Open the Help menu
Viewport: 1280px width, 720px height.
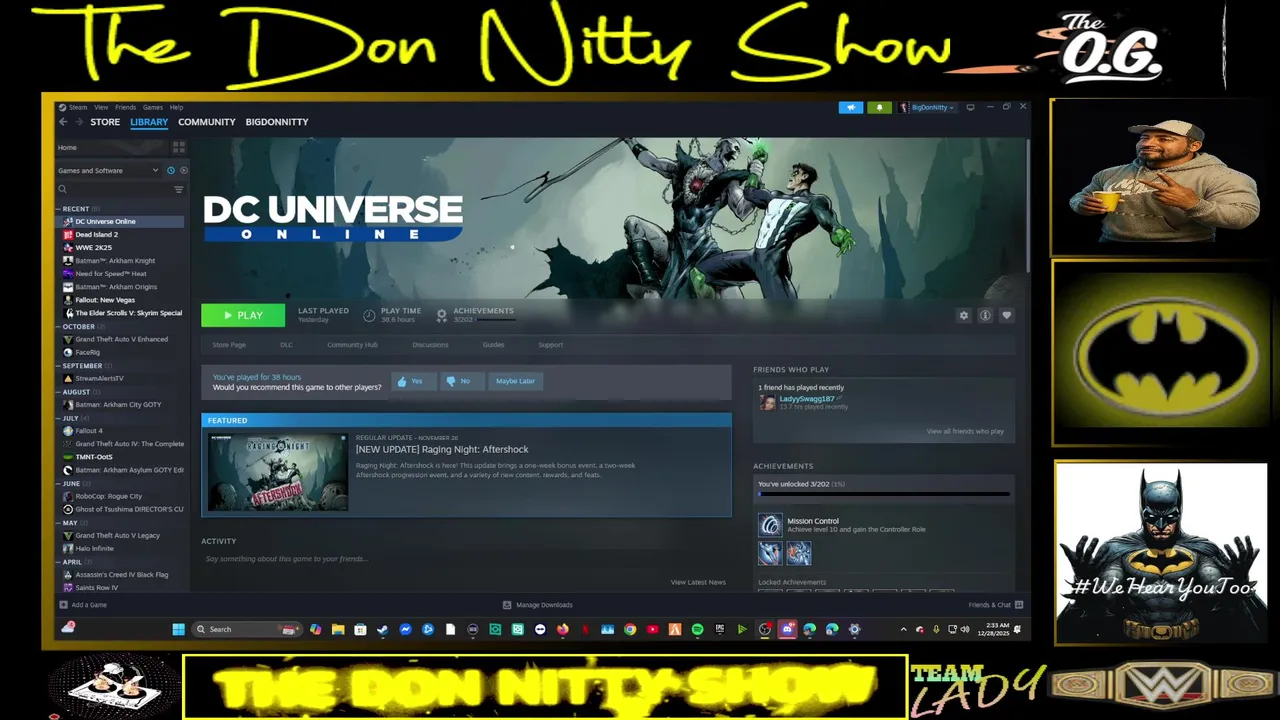coord(176,107)
